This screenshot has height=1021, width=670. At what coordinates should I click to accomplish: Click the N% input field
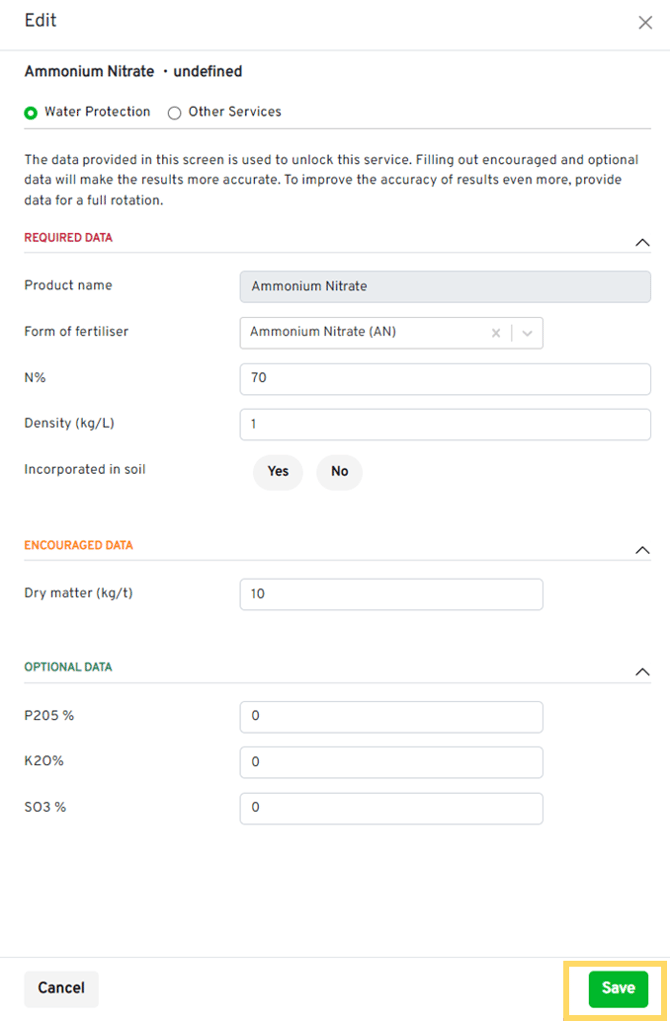tap(445, 379)
